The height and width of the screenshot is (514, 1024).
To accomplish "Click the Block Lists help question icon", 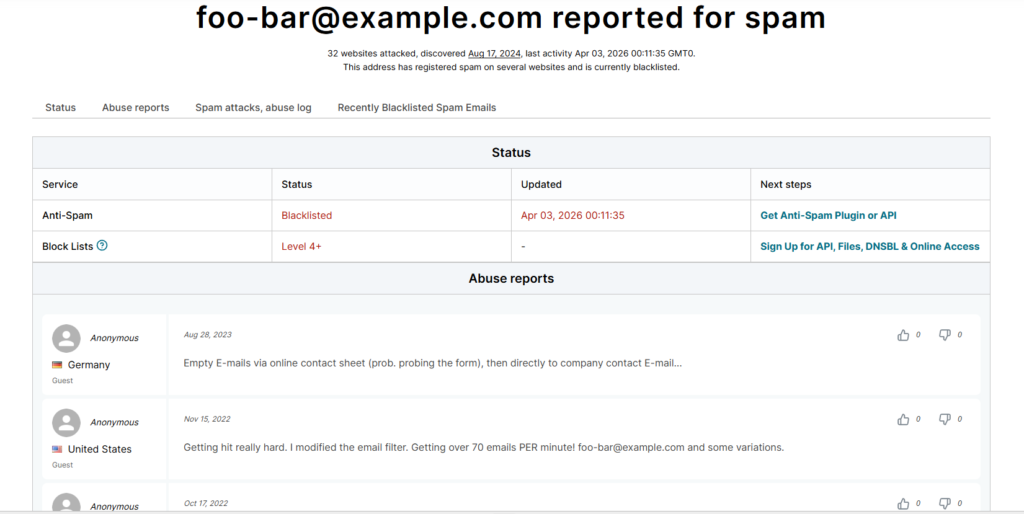I will (x=102, y=246).
